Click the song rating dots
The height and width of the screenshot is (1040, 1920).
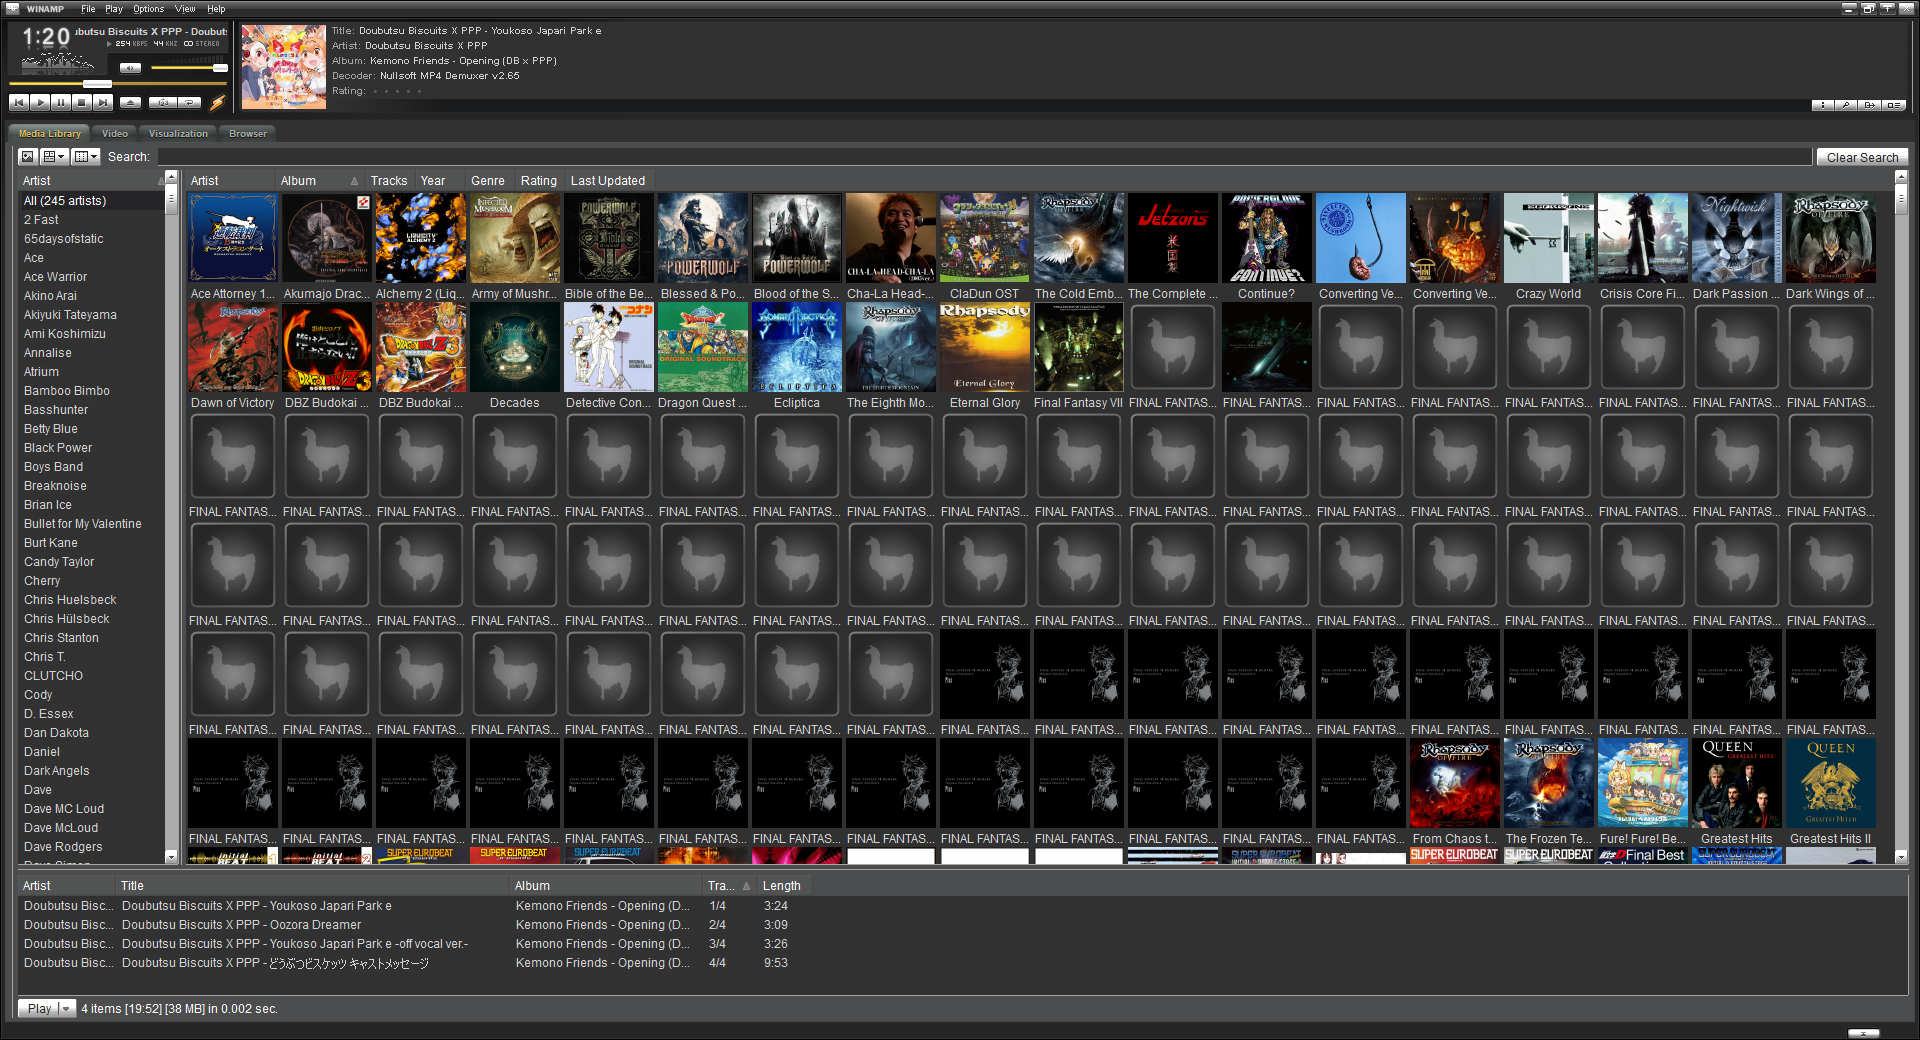(x=397, y=91)
